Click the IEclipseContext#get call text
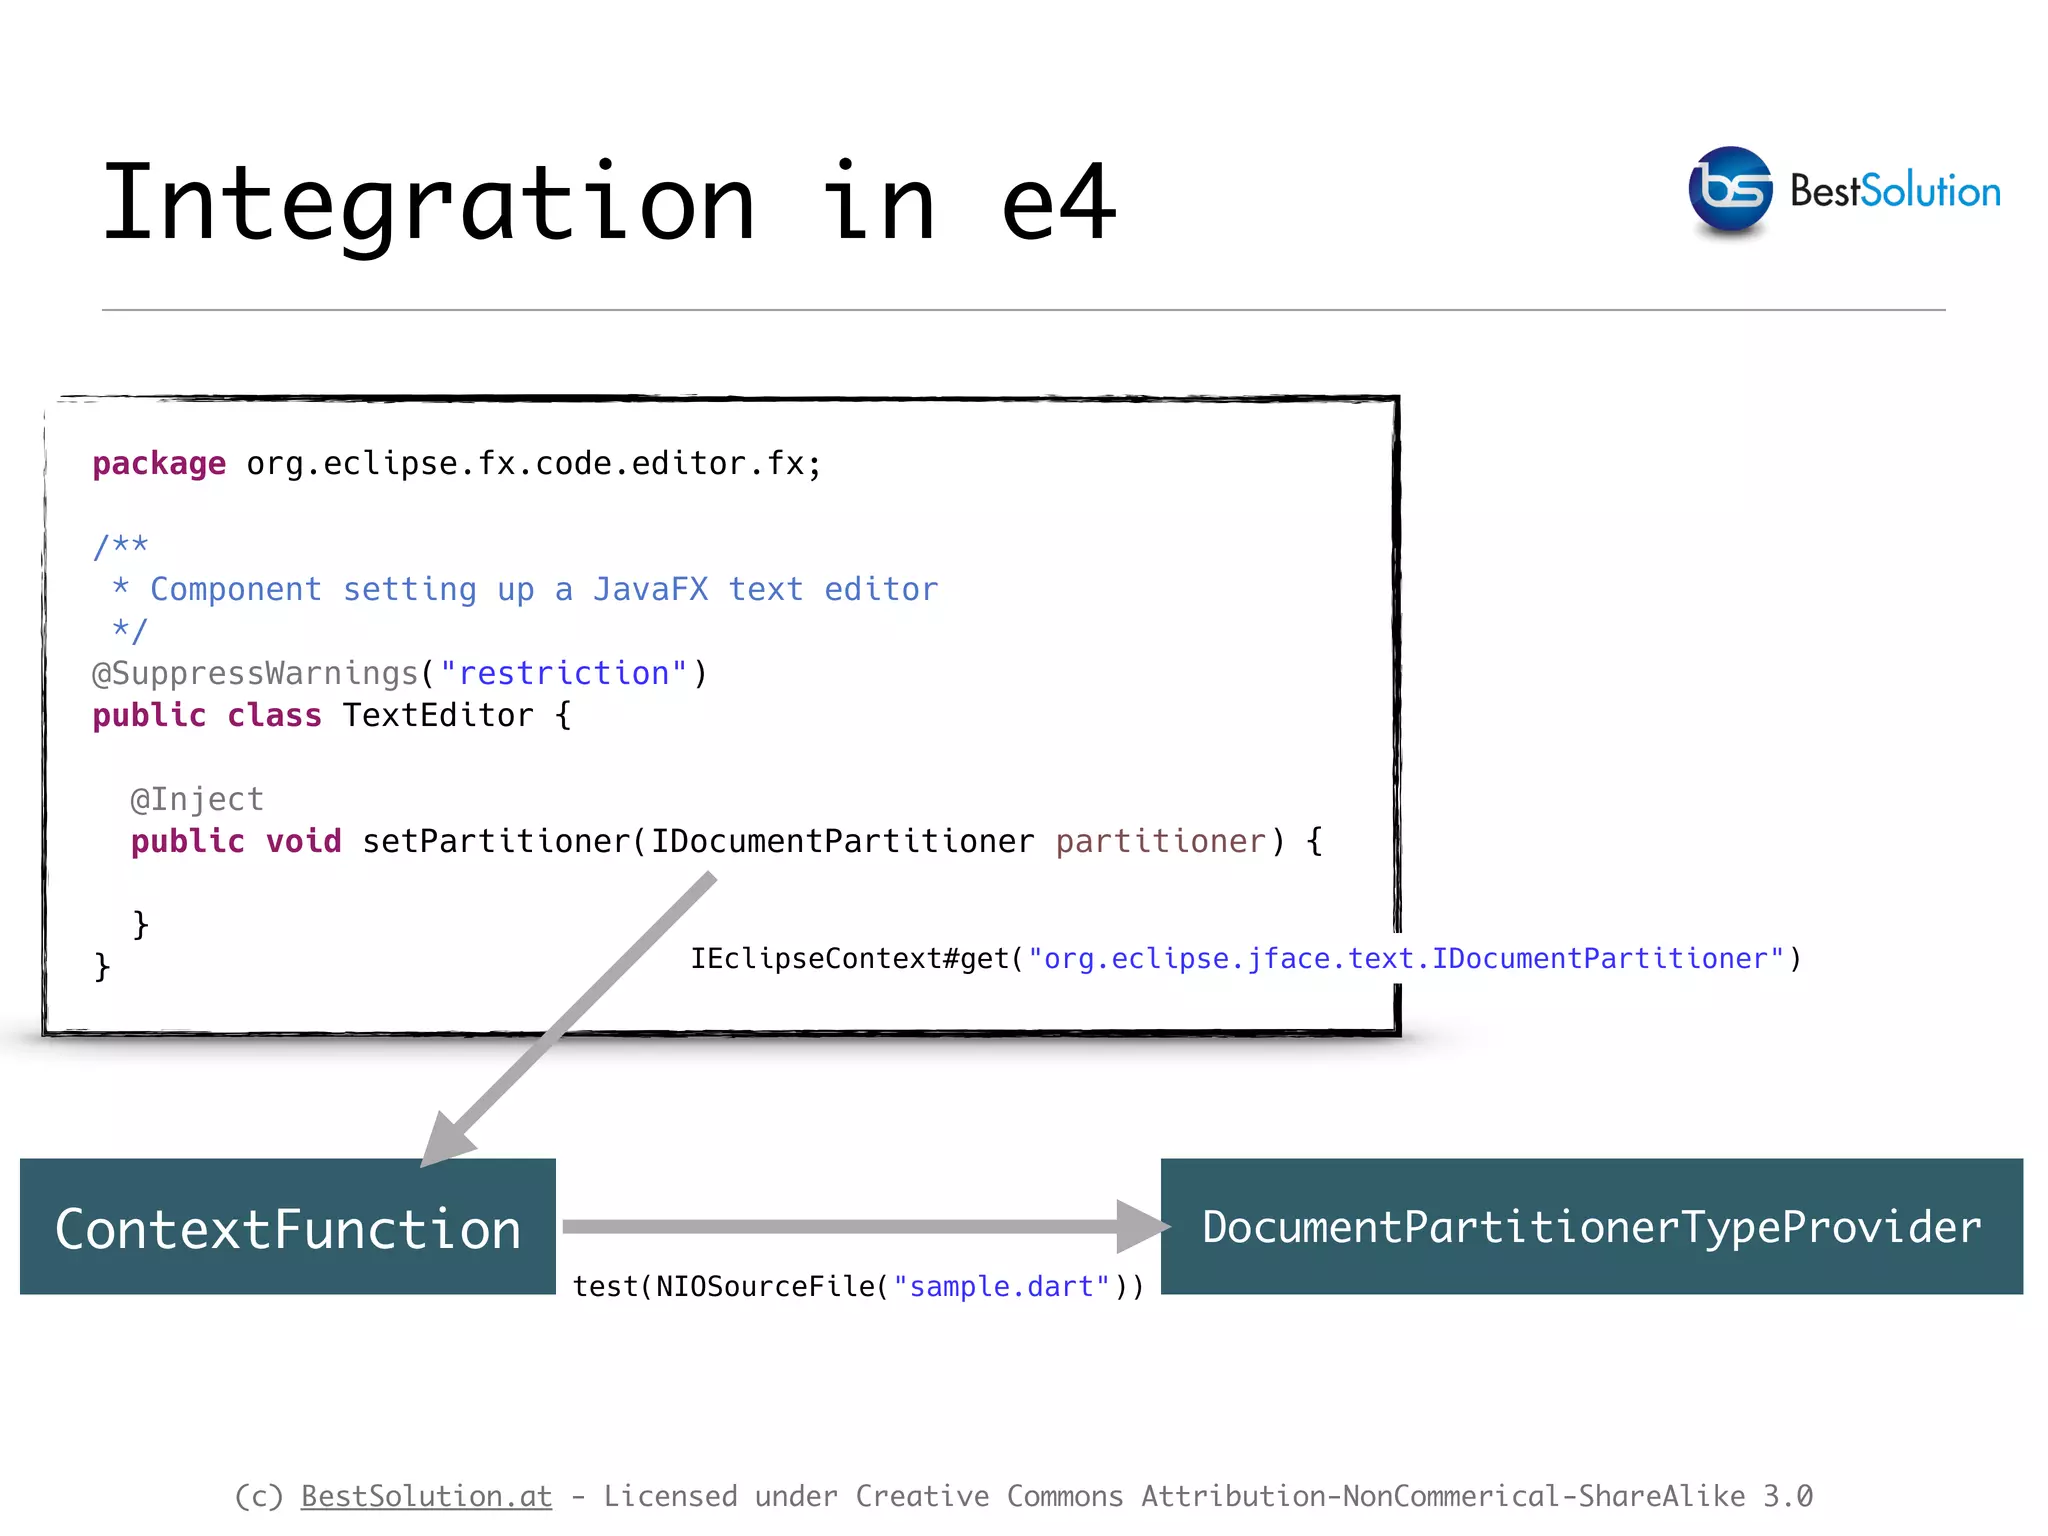The image size is (2048, 1536). point(850,958)
